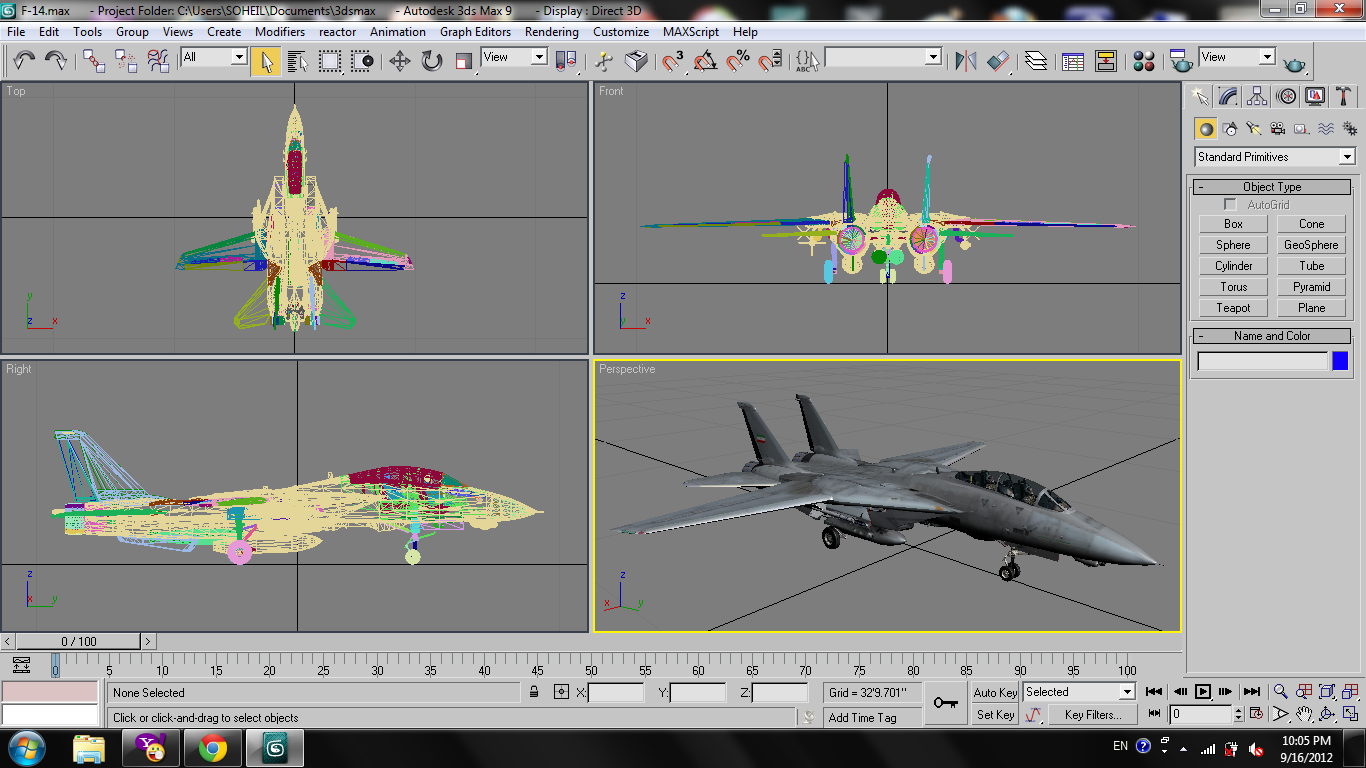
Task: Open the render type View dropdown
Action: pos(1238,57)
